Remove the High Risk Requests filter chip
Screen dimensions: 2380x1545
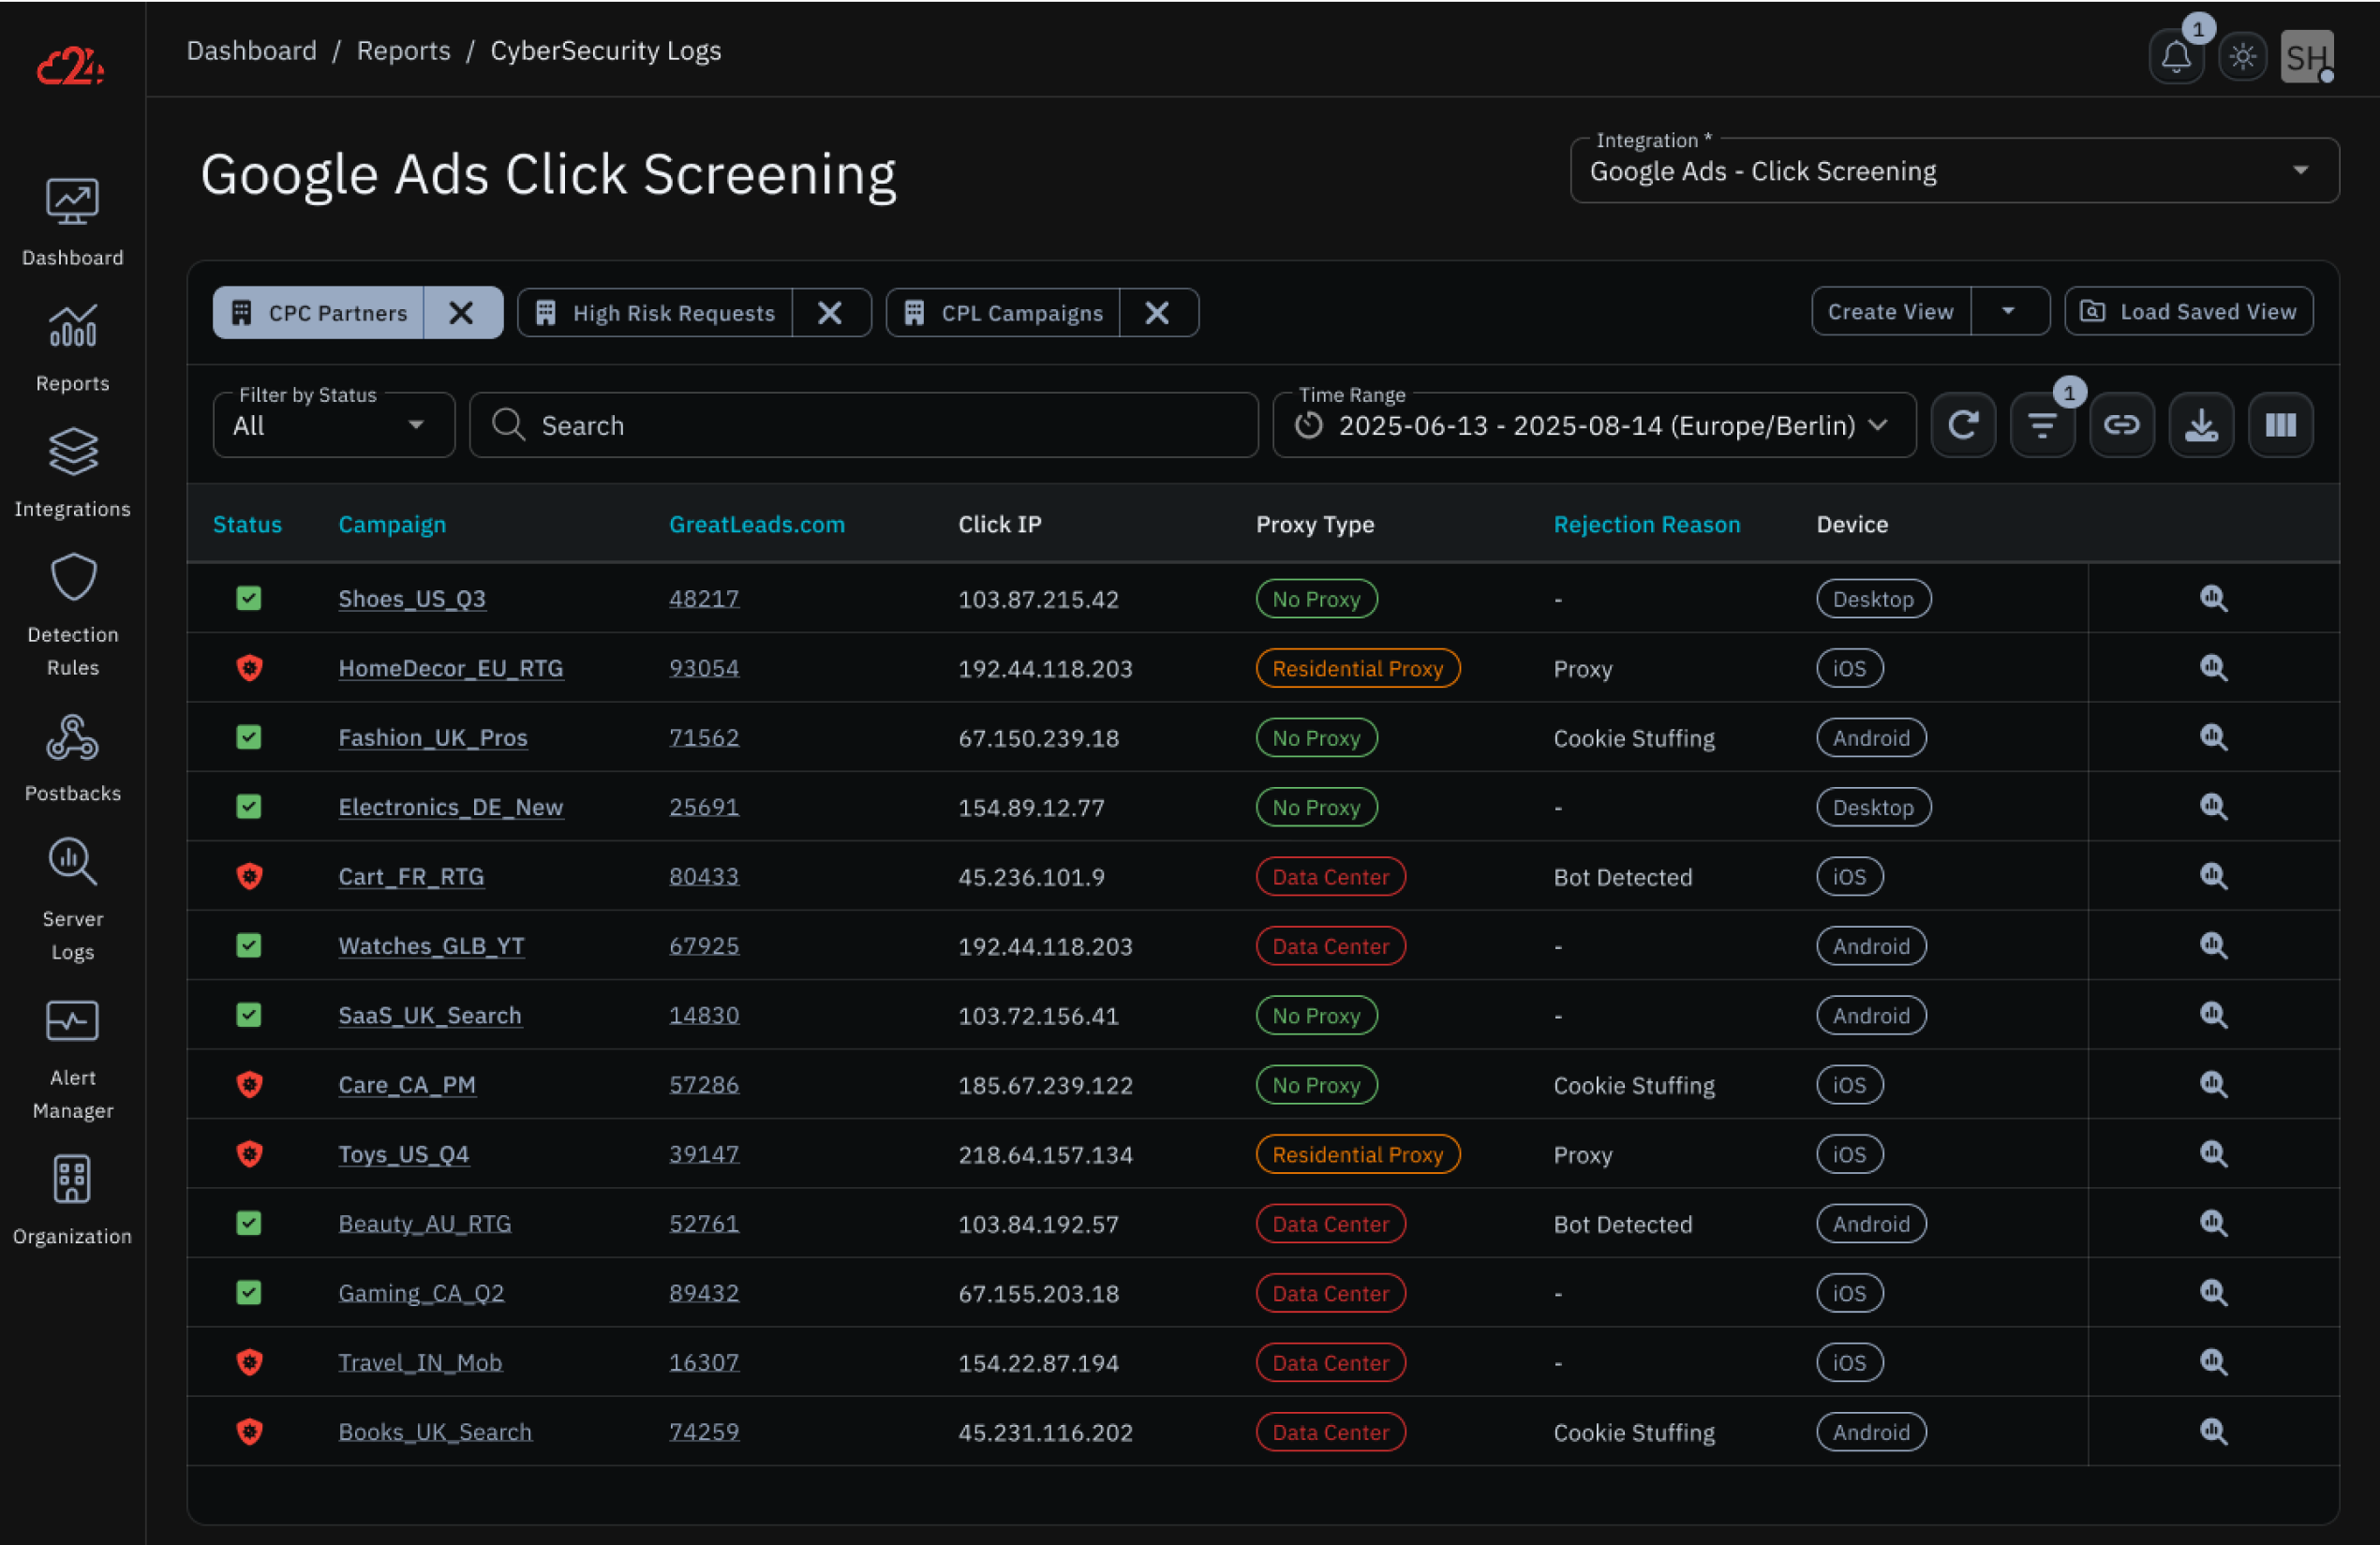click(x=831, y=312)
